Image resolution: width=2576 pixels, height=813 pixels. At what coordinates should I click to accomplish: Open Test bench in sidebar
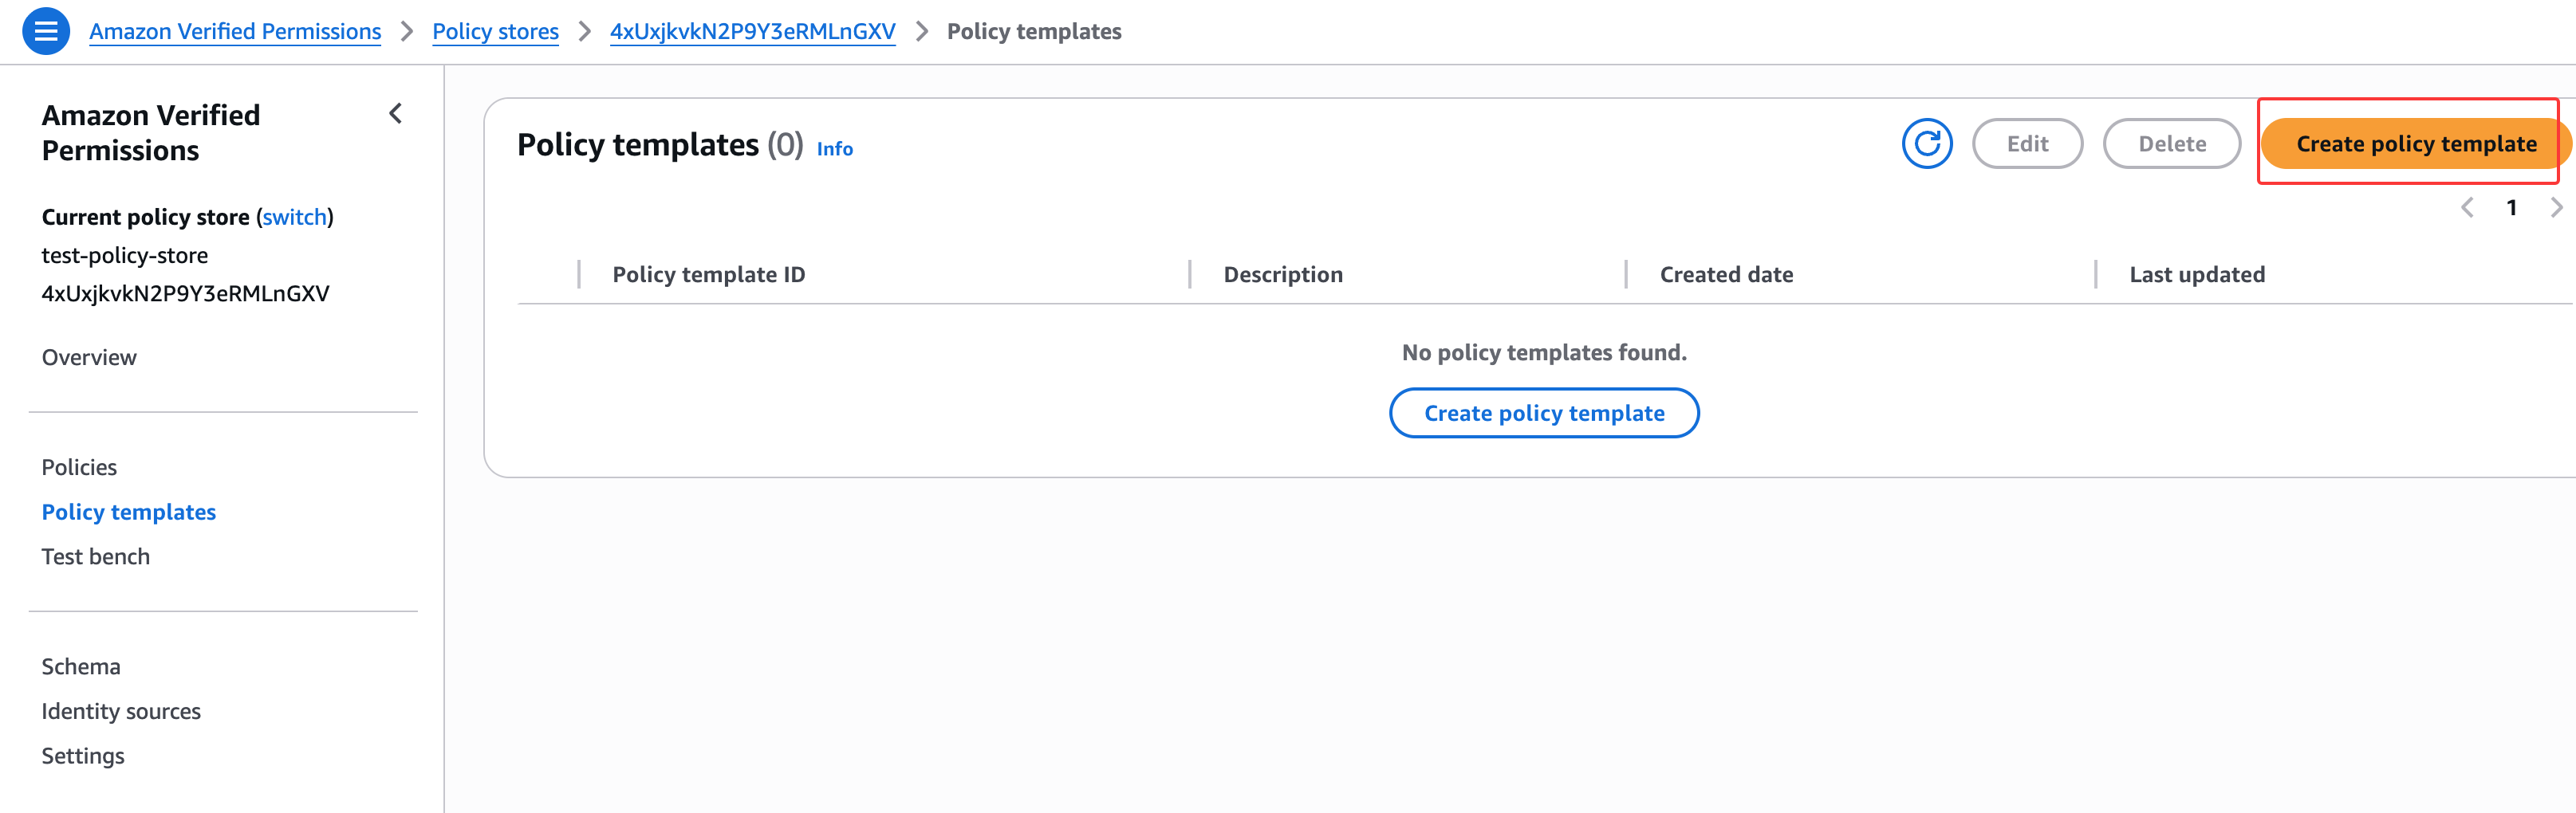pos(96,556)
